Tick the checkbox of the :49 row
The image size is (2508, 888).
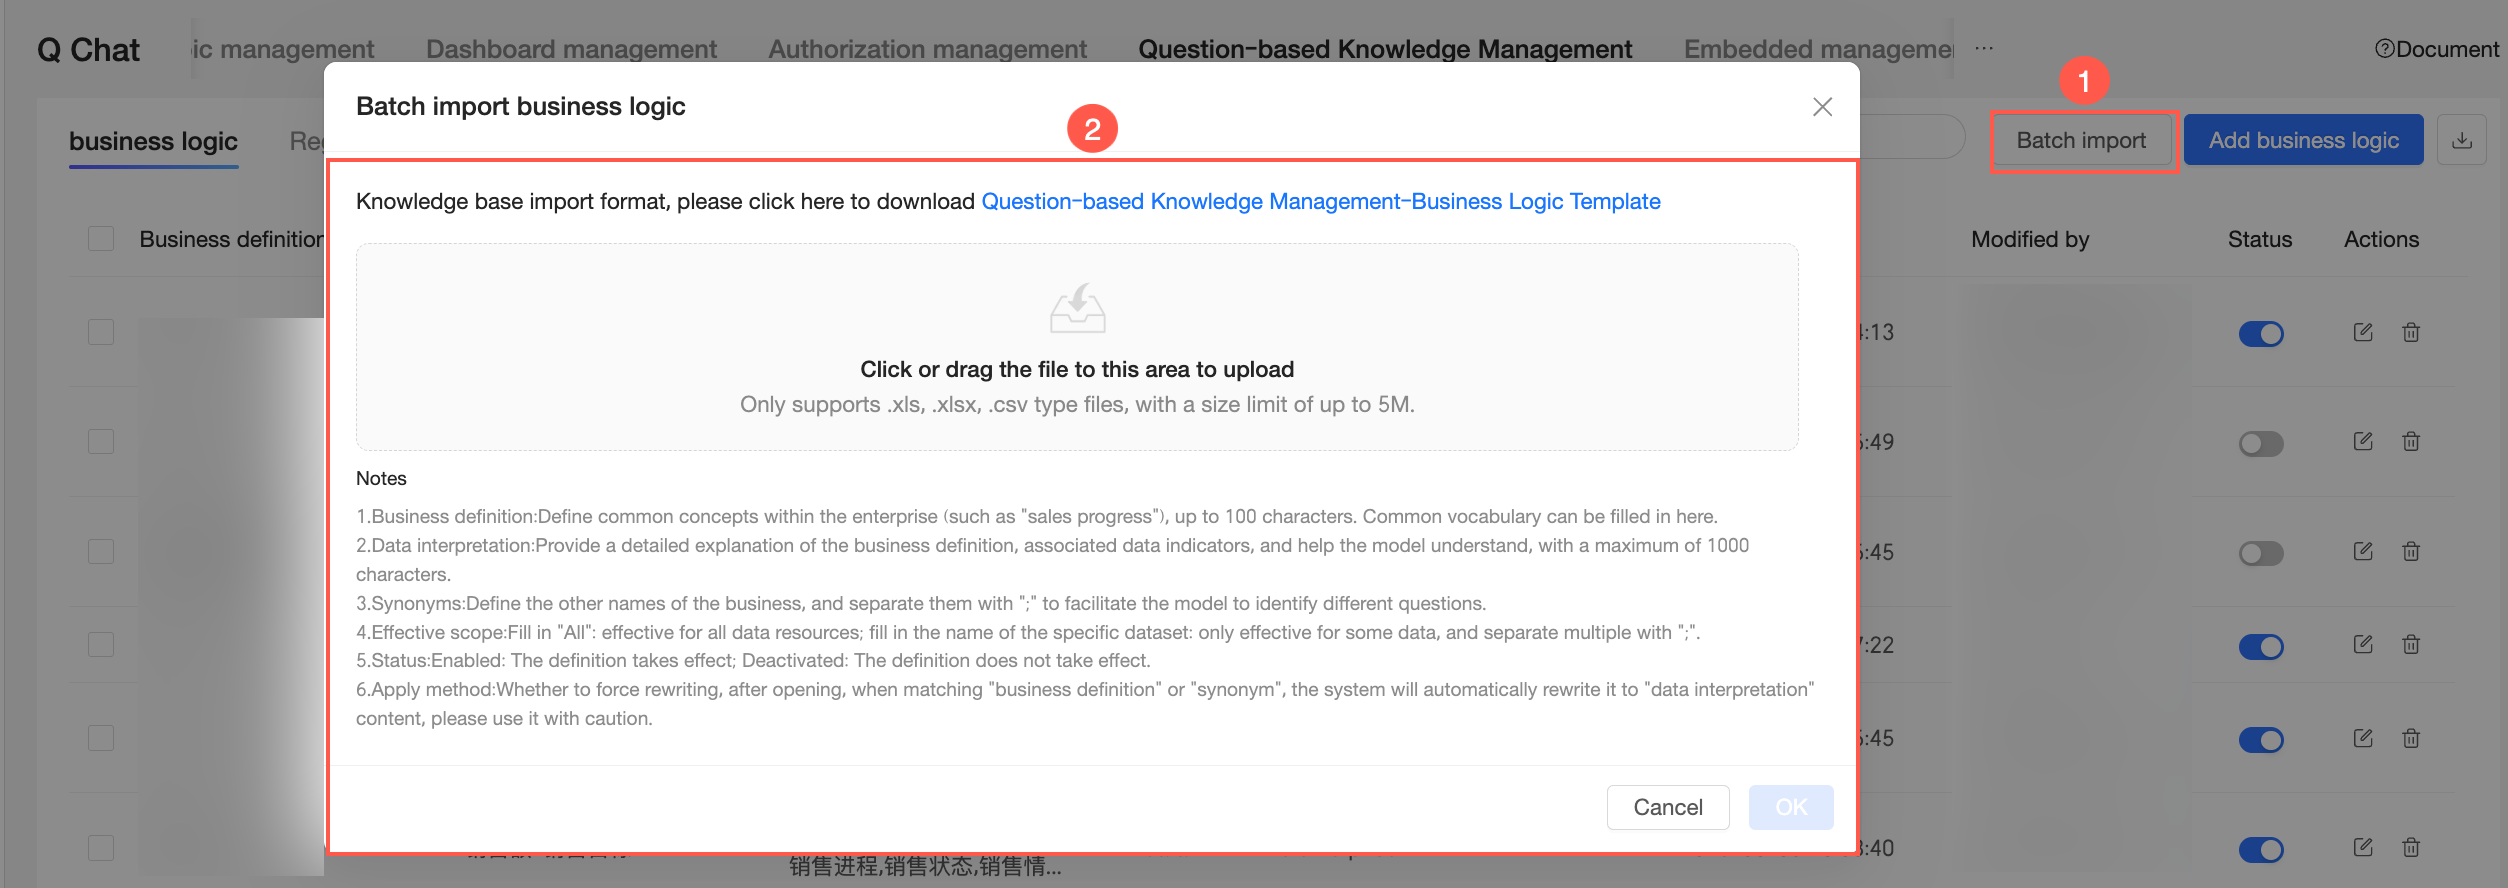click(x=101, y=442)
